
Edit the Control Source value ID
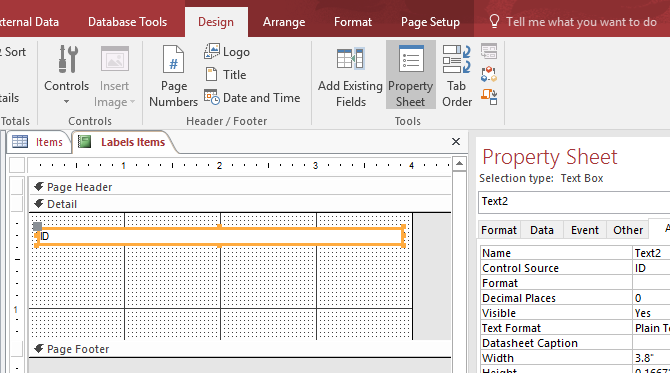tap(651, 268)
